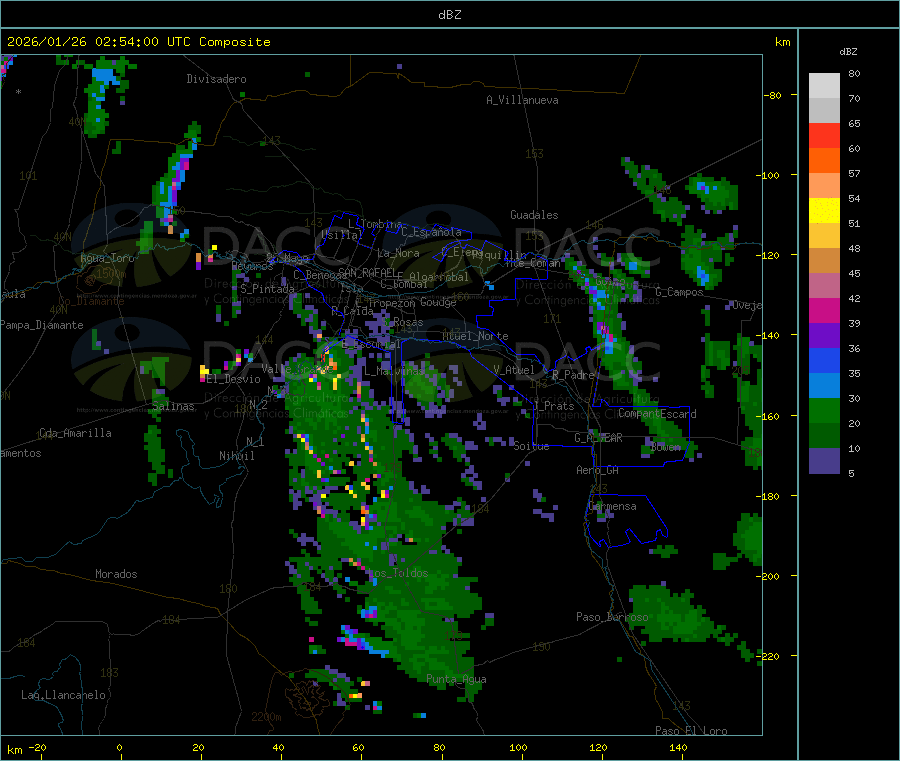Click the Paso_Barroso location label
This screenshot has height=761, width=900.
coord(612,617)
